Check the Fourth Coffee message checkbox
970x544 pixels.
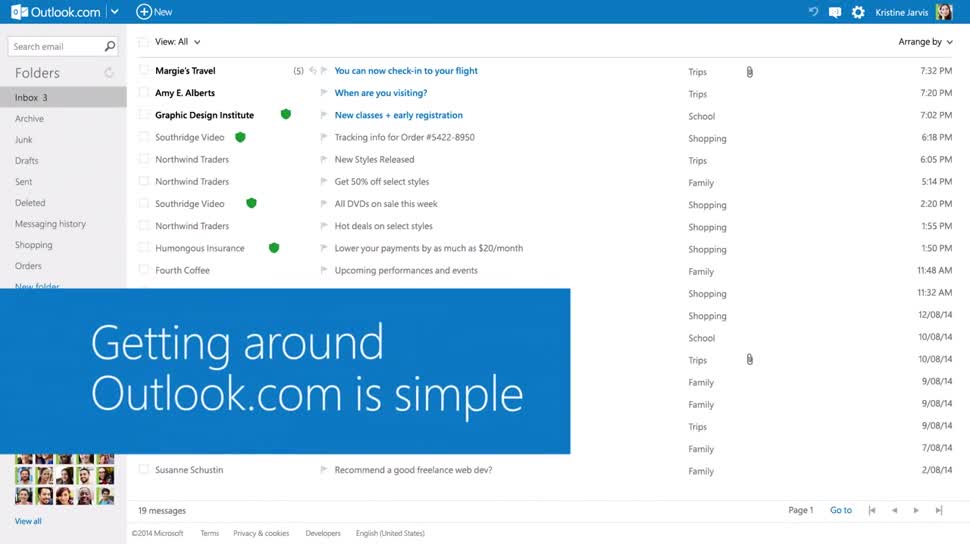(144, 270)
